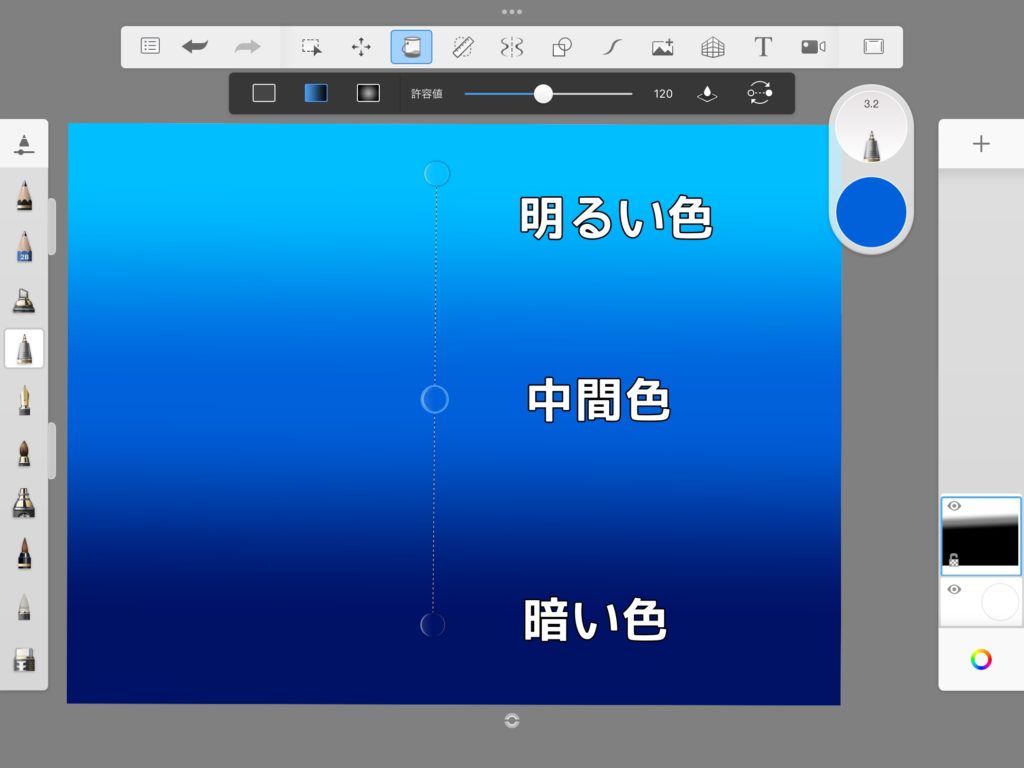Toggle visibility of the gradient layer
This screenshot has width=1024, height=768.
pos(954,506)
